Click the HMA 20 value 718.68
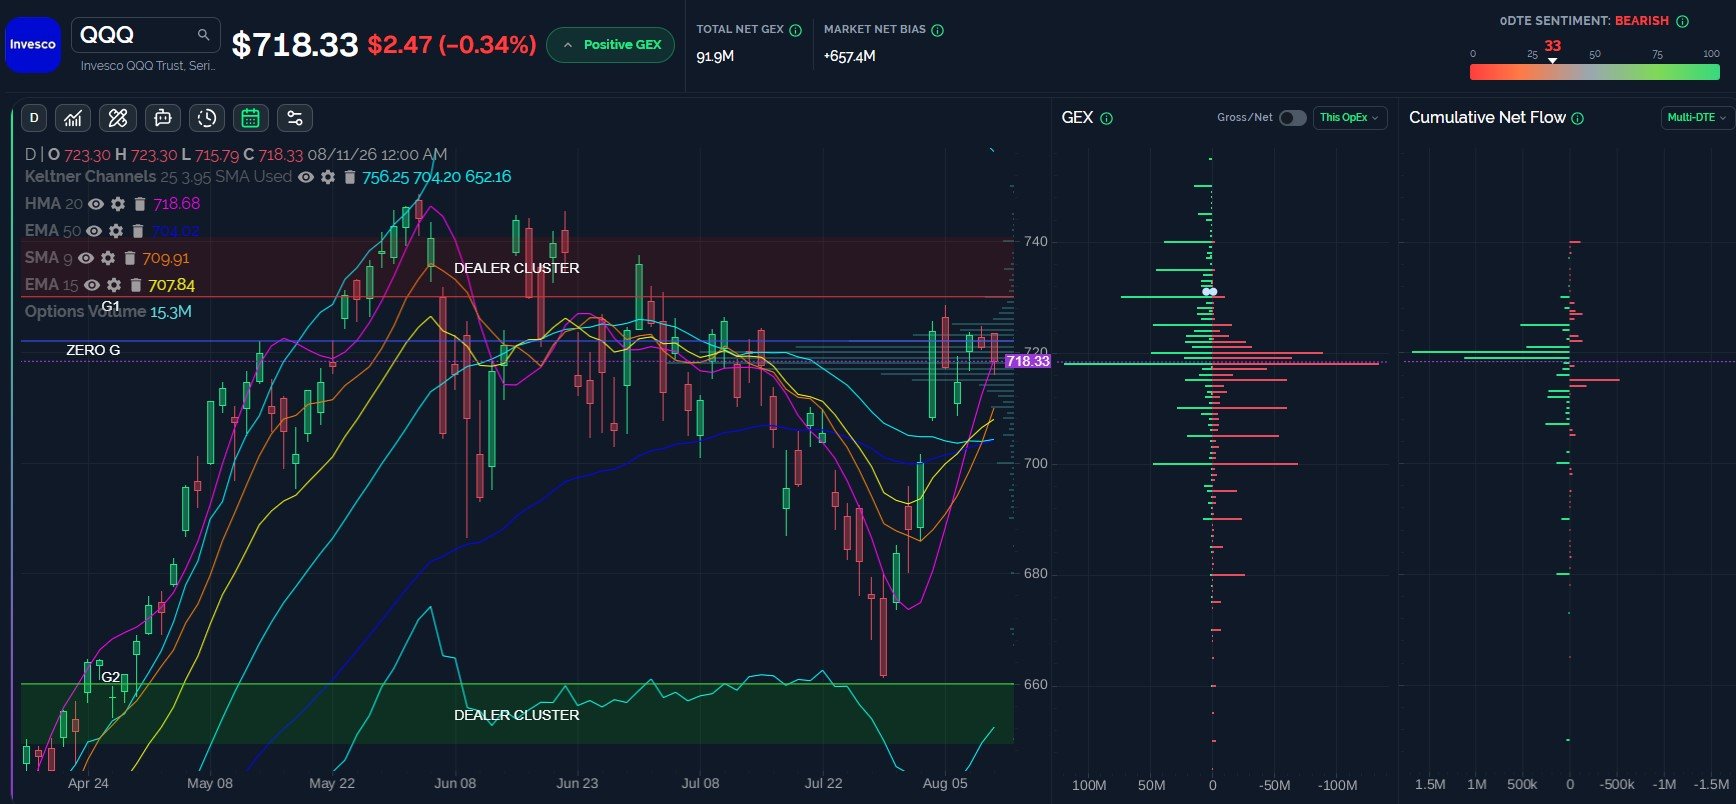This screenshot has height=804, width=1736. (x=177, y=204)
